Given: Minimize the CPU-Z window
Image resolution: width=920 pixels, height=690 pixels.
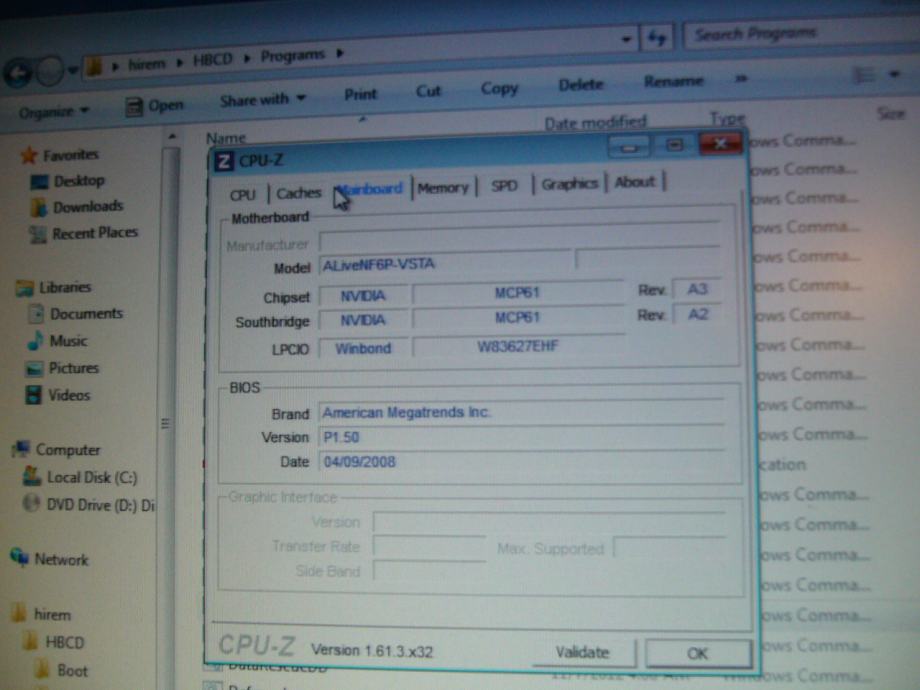Looking at the screenshot, I should pos(628,146).
